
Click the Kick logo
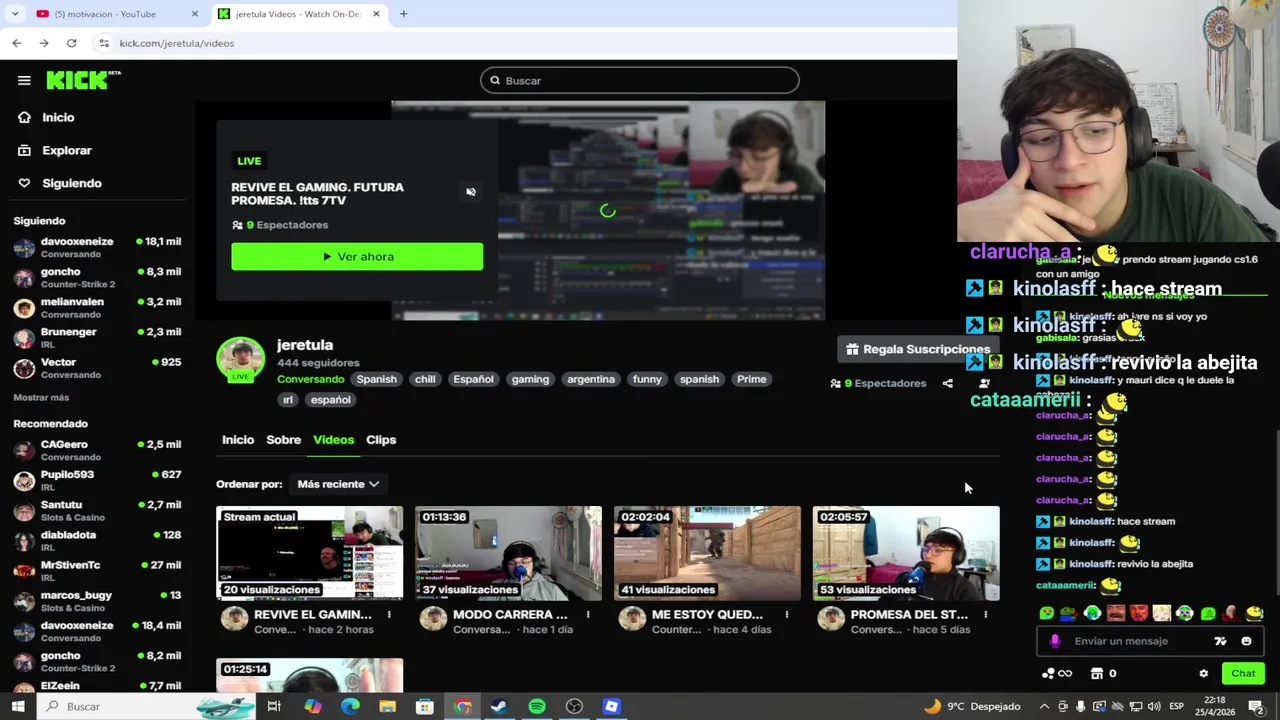coord(83,80)
